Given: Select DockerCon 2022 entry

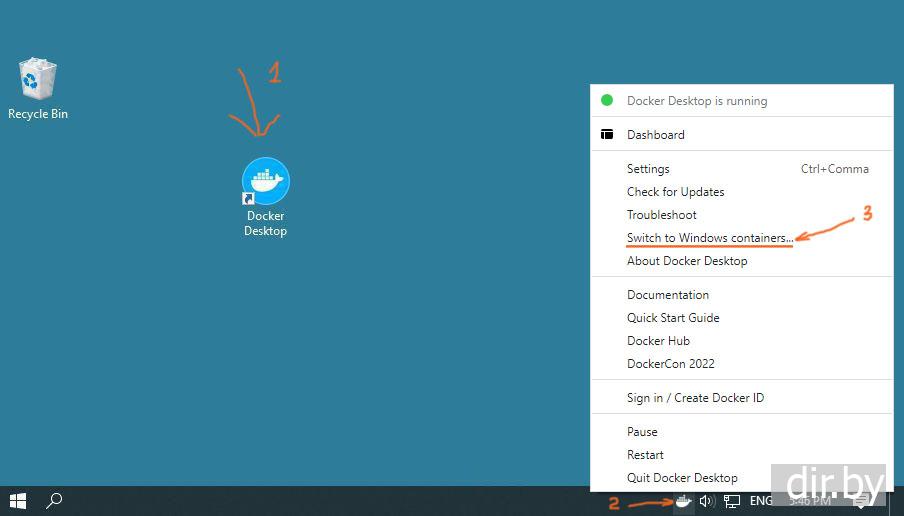Looking at the screenshot, I should (x=742, y=364).
